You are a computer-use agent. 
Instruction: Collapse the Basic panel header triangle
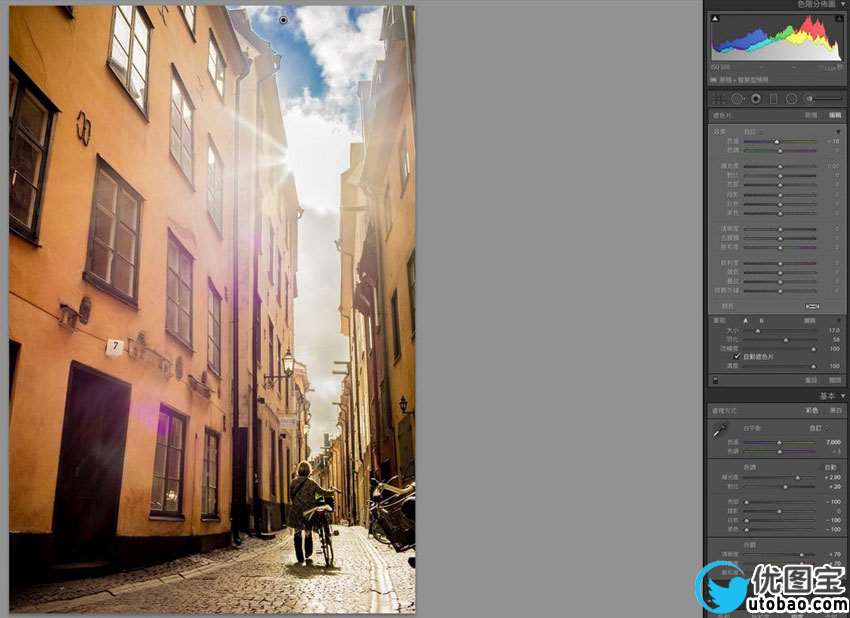(x=842, y=396)
